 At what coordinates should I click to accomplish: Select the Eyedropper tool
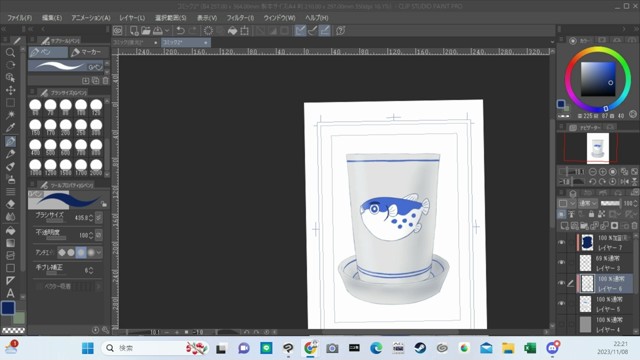coord(10,128)
